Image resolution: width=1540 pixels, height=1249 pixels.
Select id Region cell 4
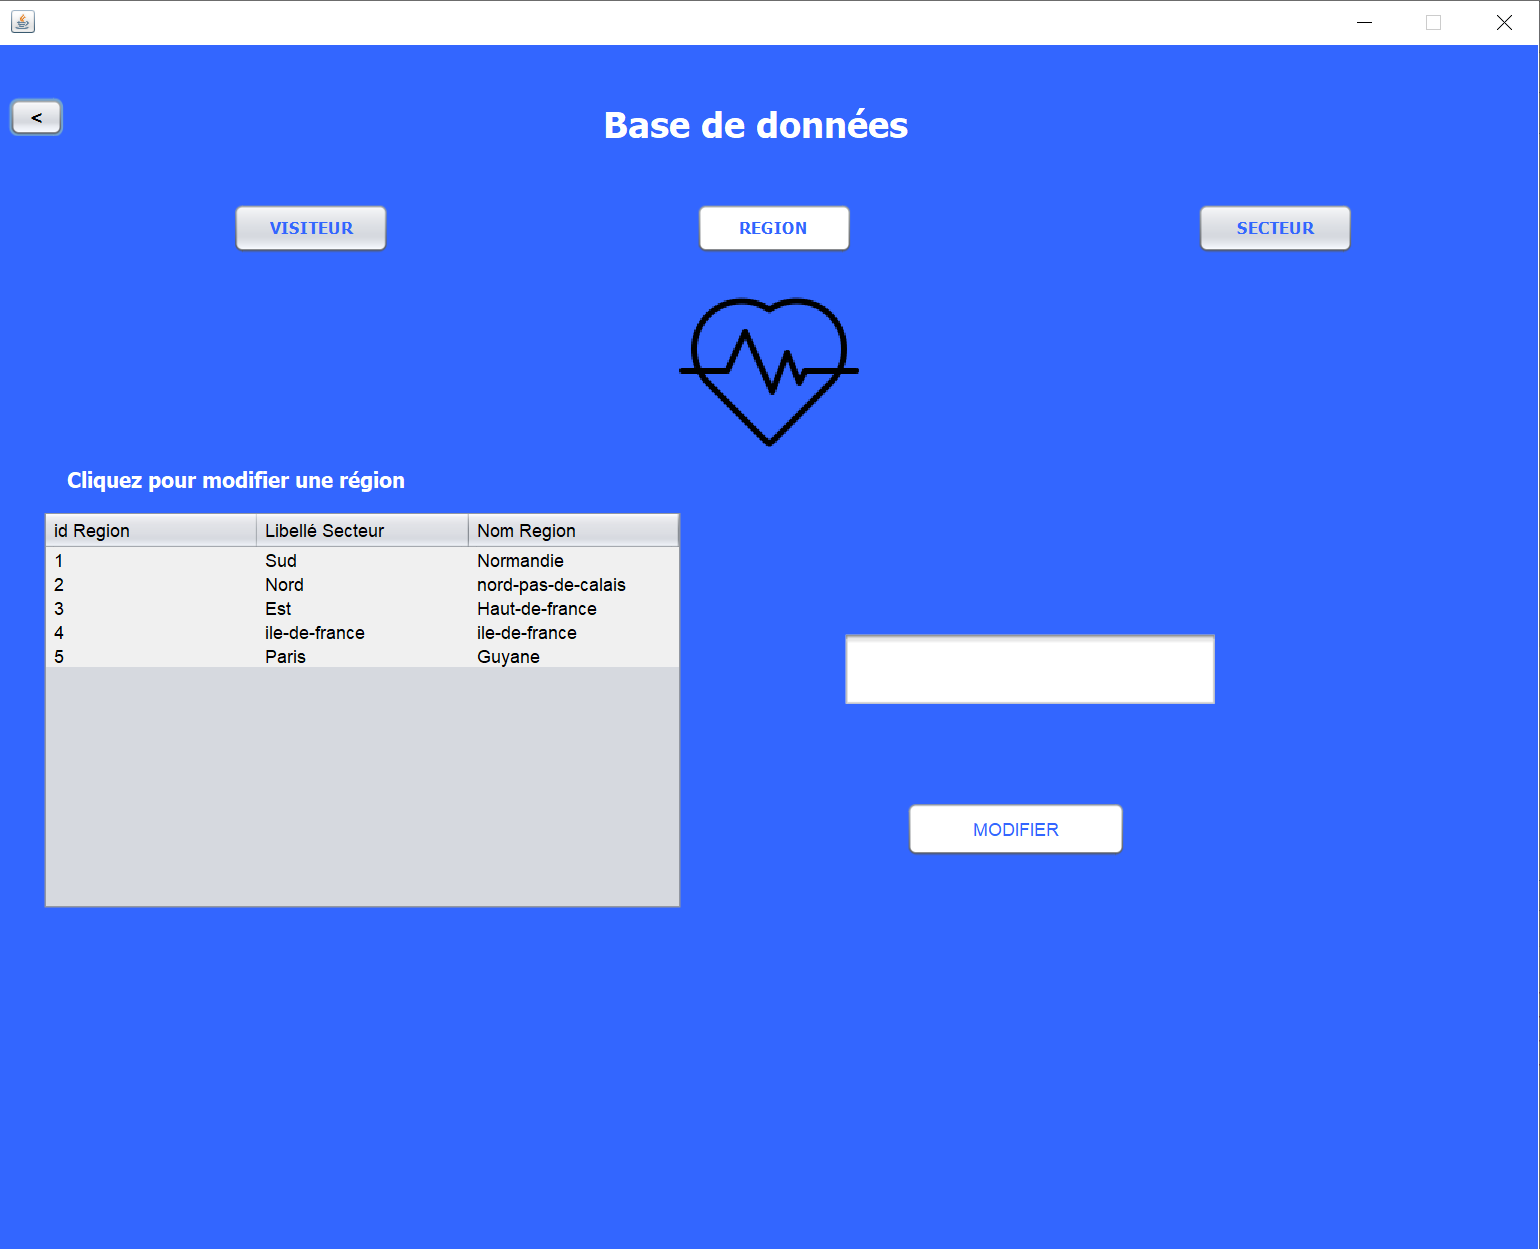coord(151,633)
